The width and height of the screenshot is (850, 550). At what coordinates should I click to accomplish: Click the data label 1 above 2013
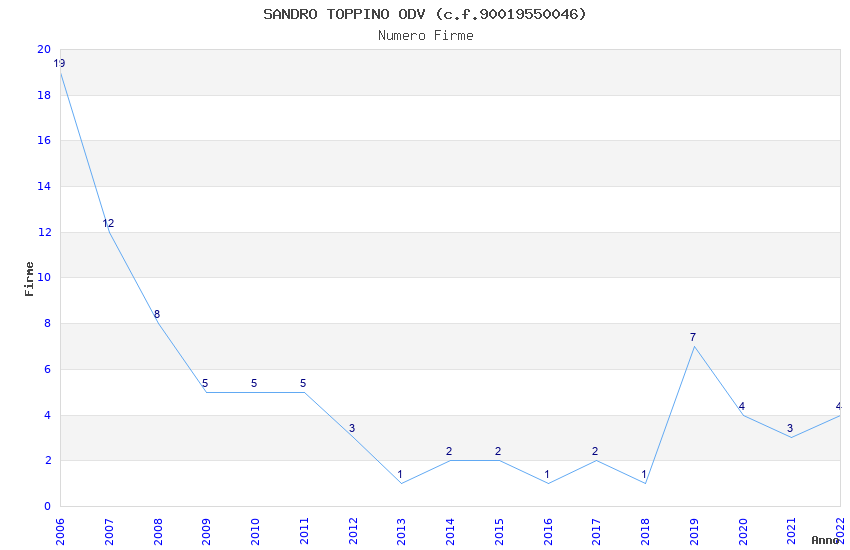pyautogui.click(x=400, y=475)
